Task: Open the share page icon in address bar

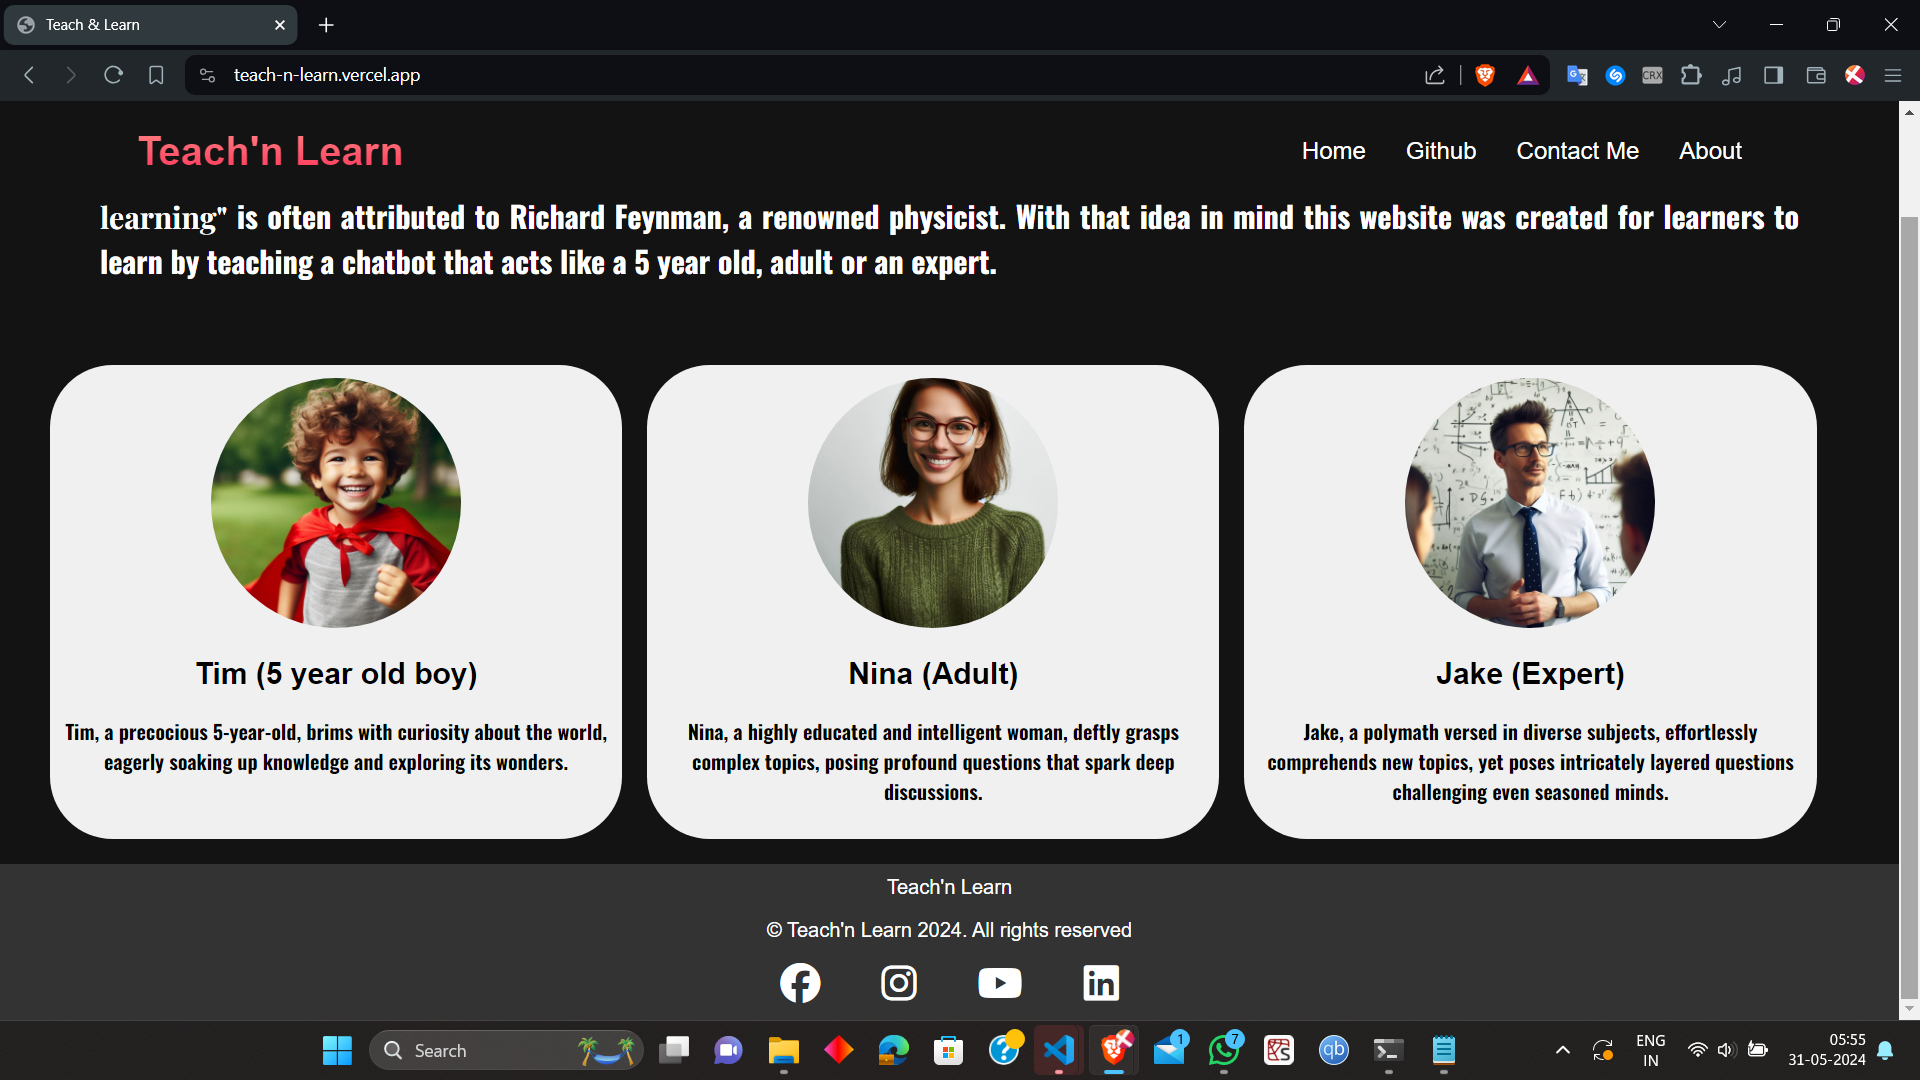Action: pyautogui.click(x=1435, y=75)
